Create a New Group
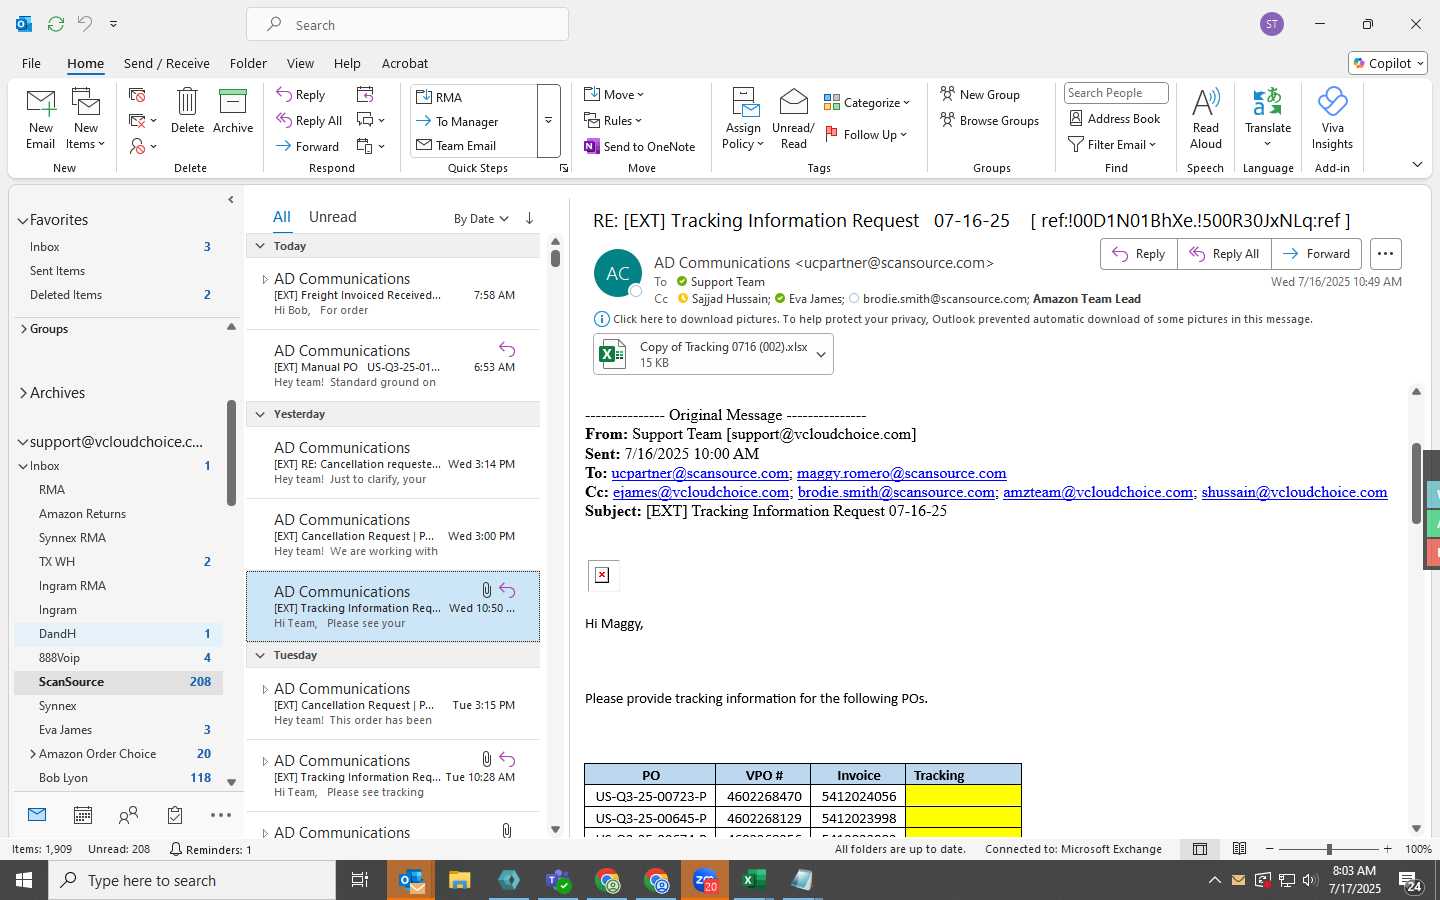 coord(980,94)
